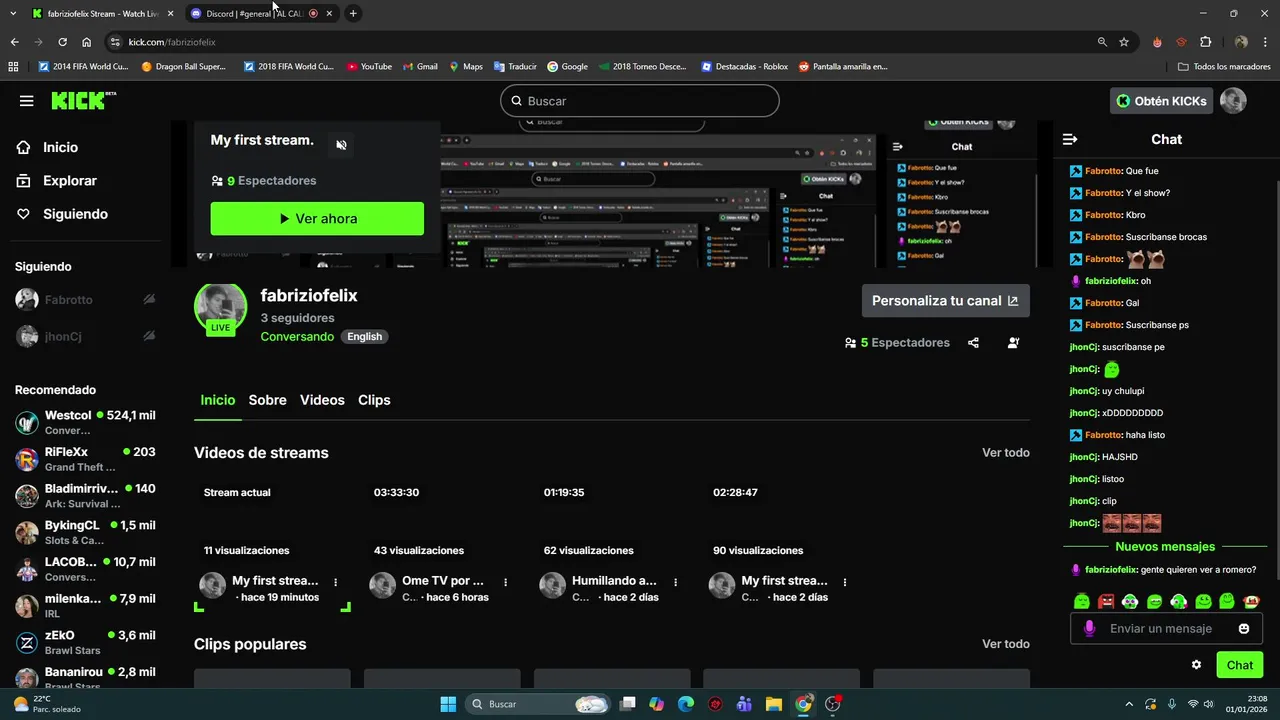Open the 02:28:47 video thumbnail
The image size is (1280, 720).
781,521
